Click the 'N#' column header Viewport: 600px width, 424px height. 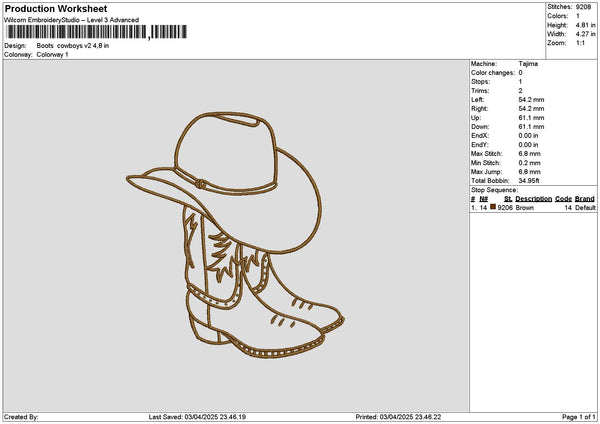point(484,199)
